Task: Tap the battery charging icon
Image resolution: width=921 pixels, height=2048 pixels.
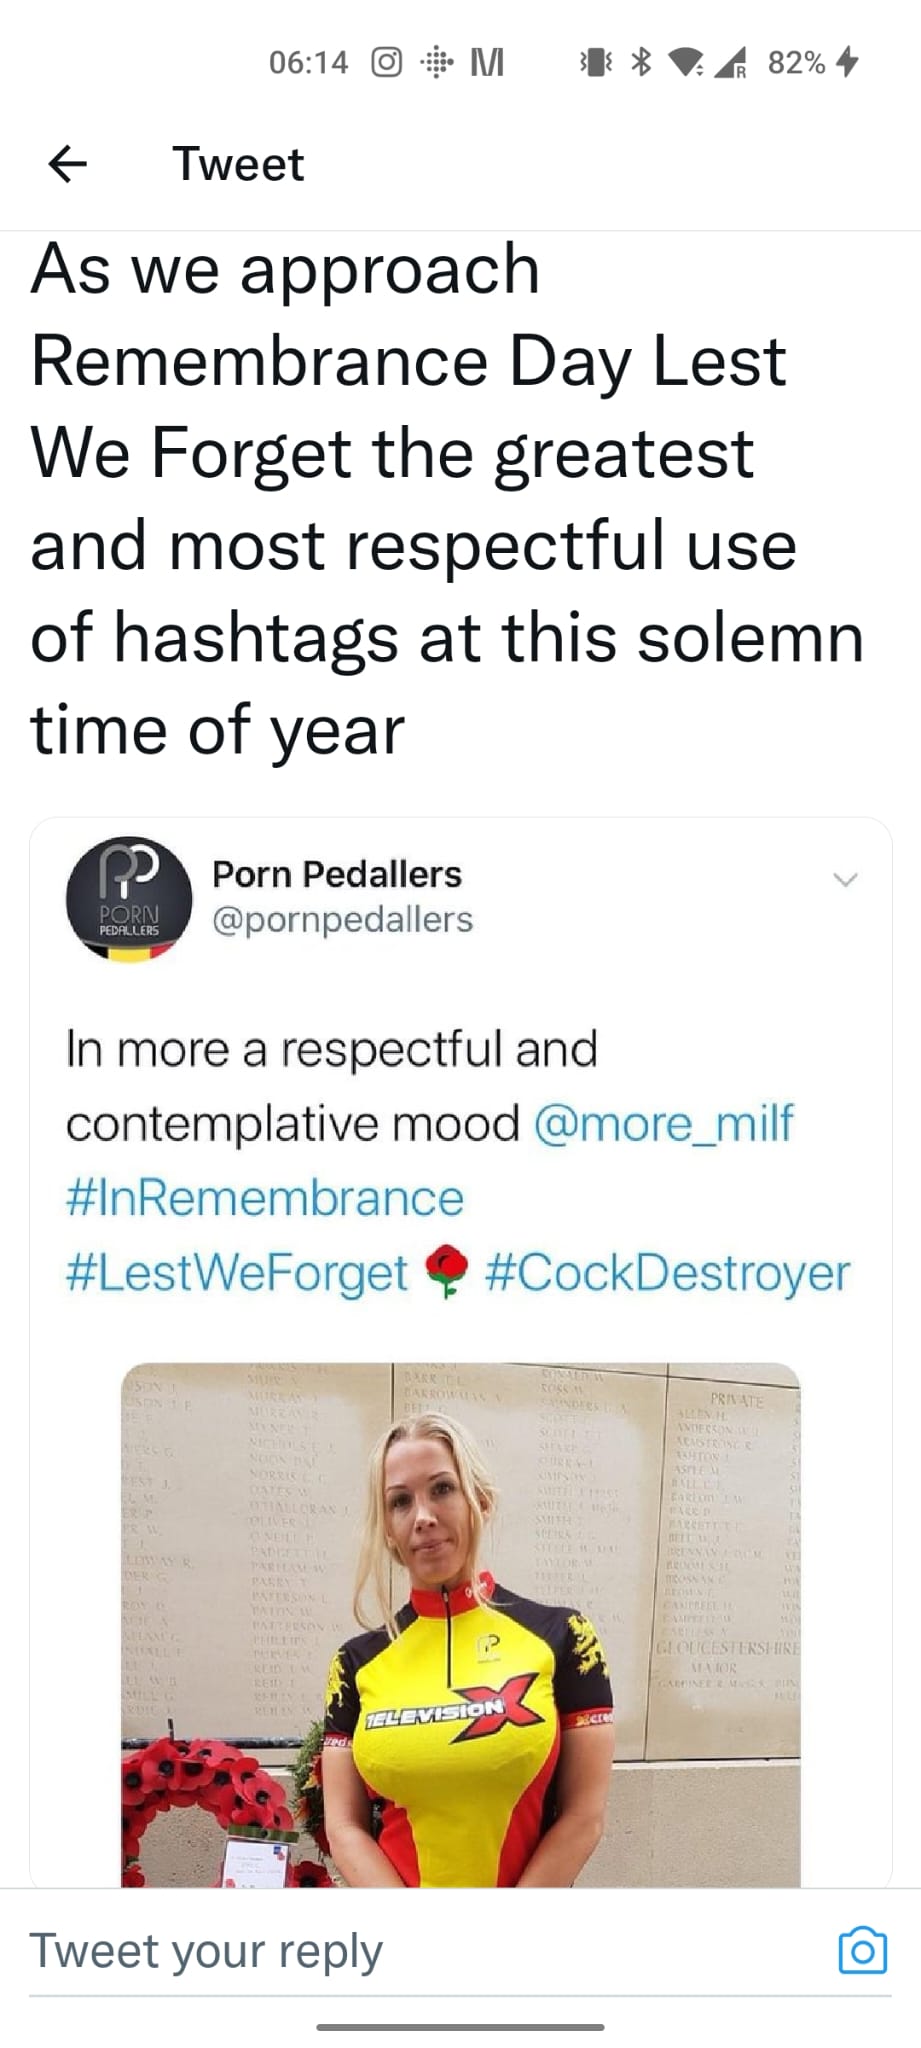Action: [x=847, y=63]
